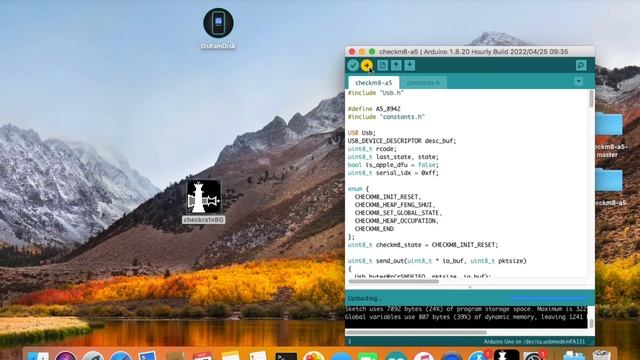
Task: Click the editor's horizontal scrollbar
Action: [393, 281]
